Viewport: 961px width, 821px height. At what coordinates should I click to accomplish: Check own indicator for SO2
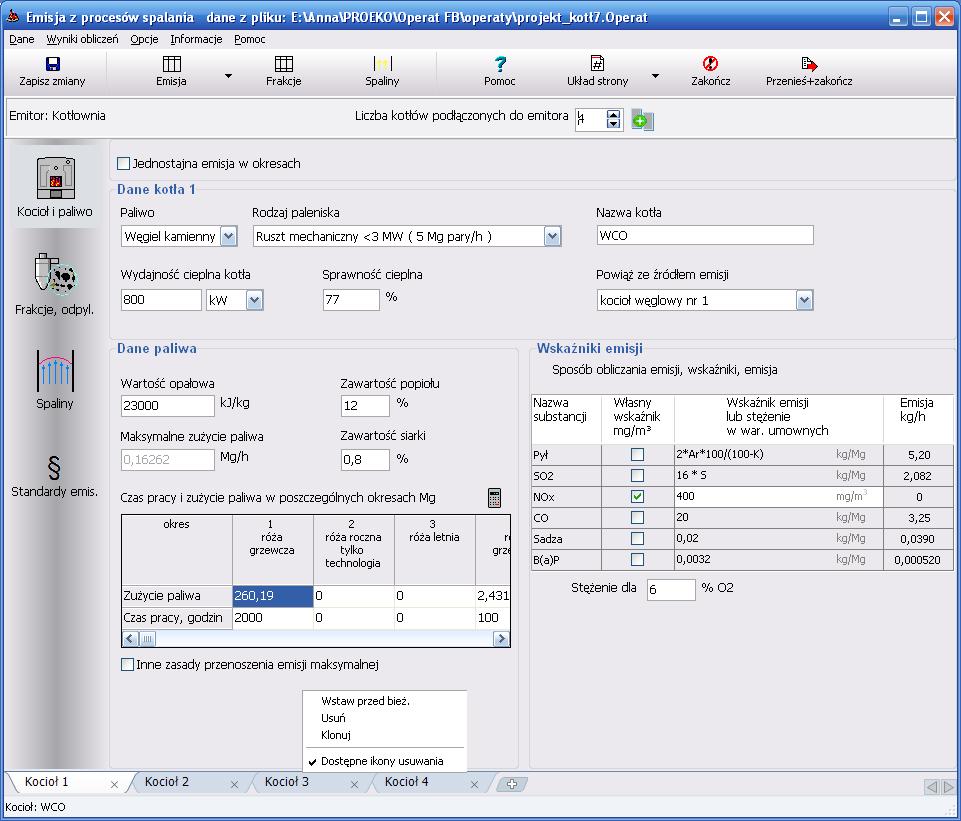[637, 475]
